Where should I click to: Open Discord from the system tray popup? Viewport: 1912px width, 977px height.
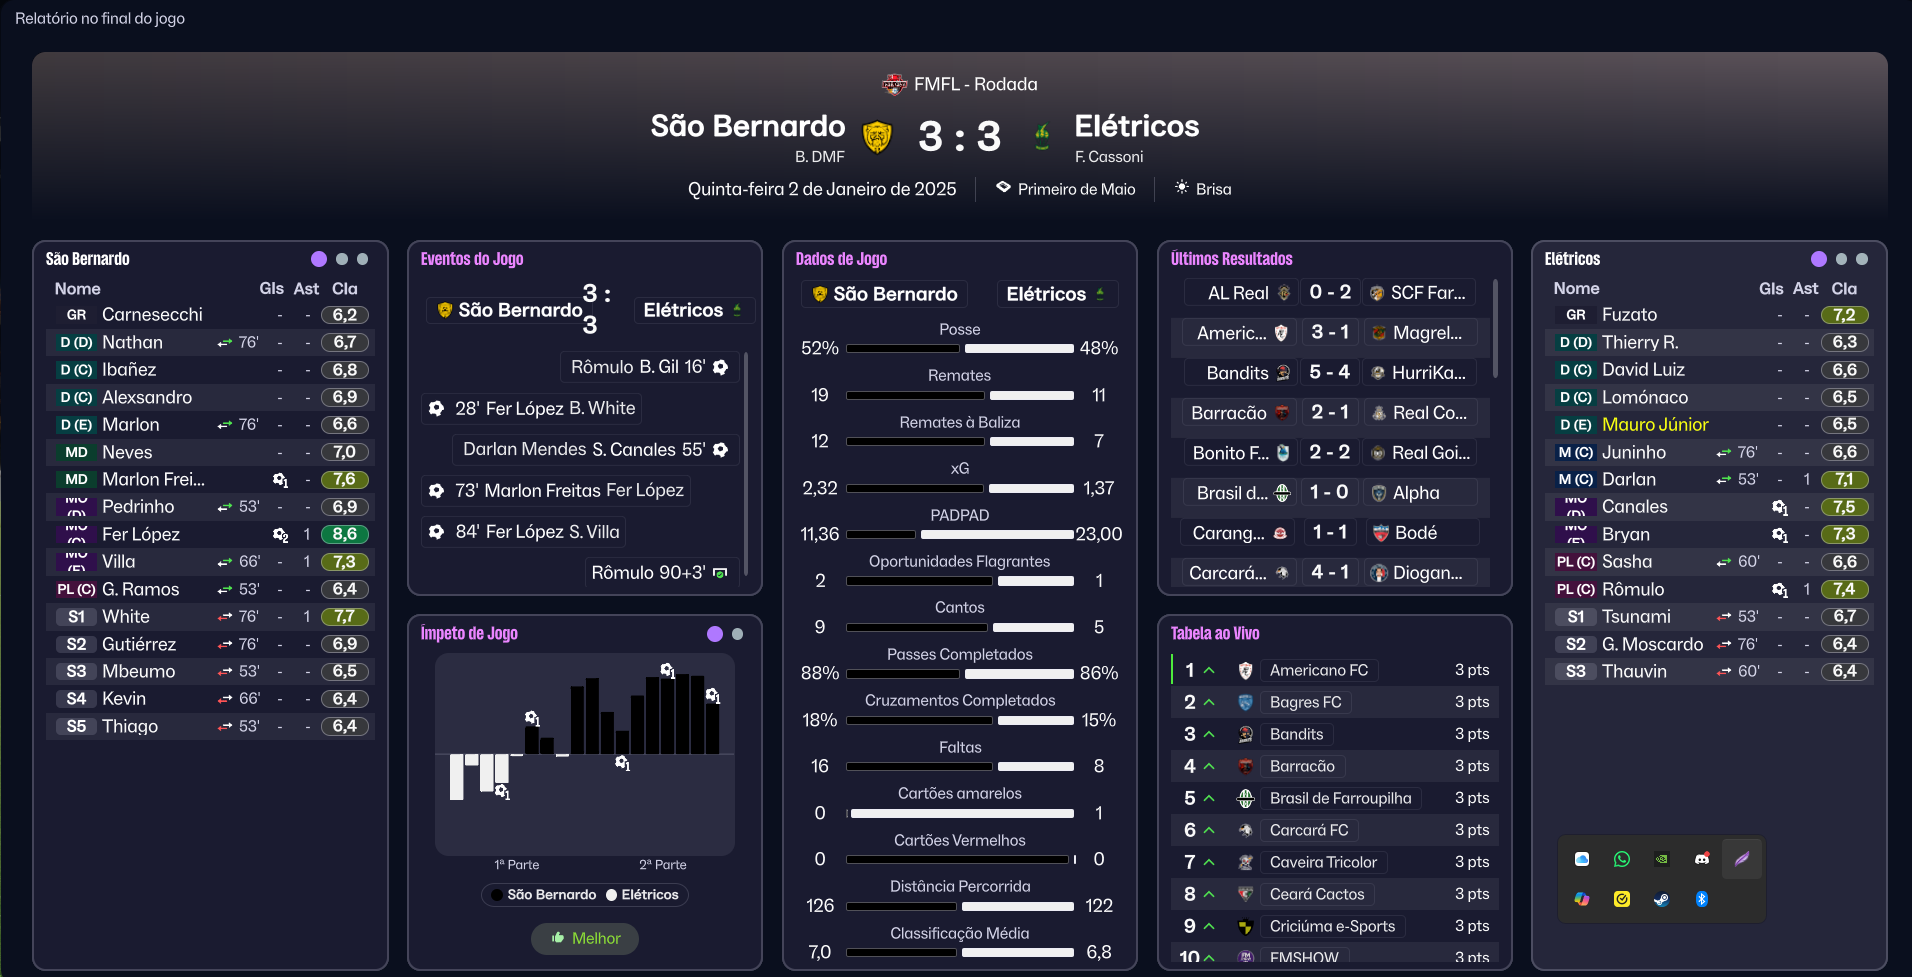[1702, 859]
